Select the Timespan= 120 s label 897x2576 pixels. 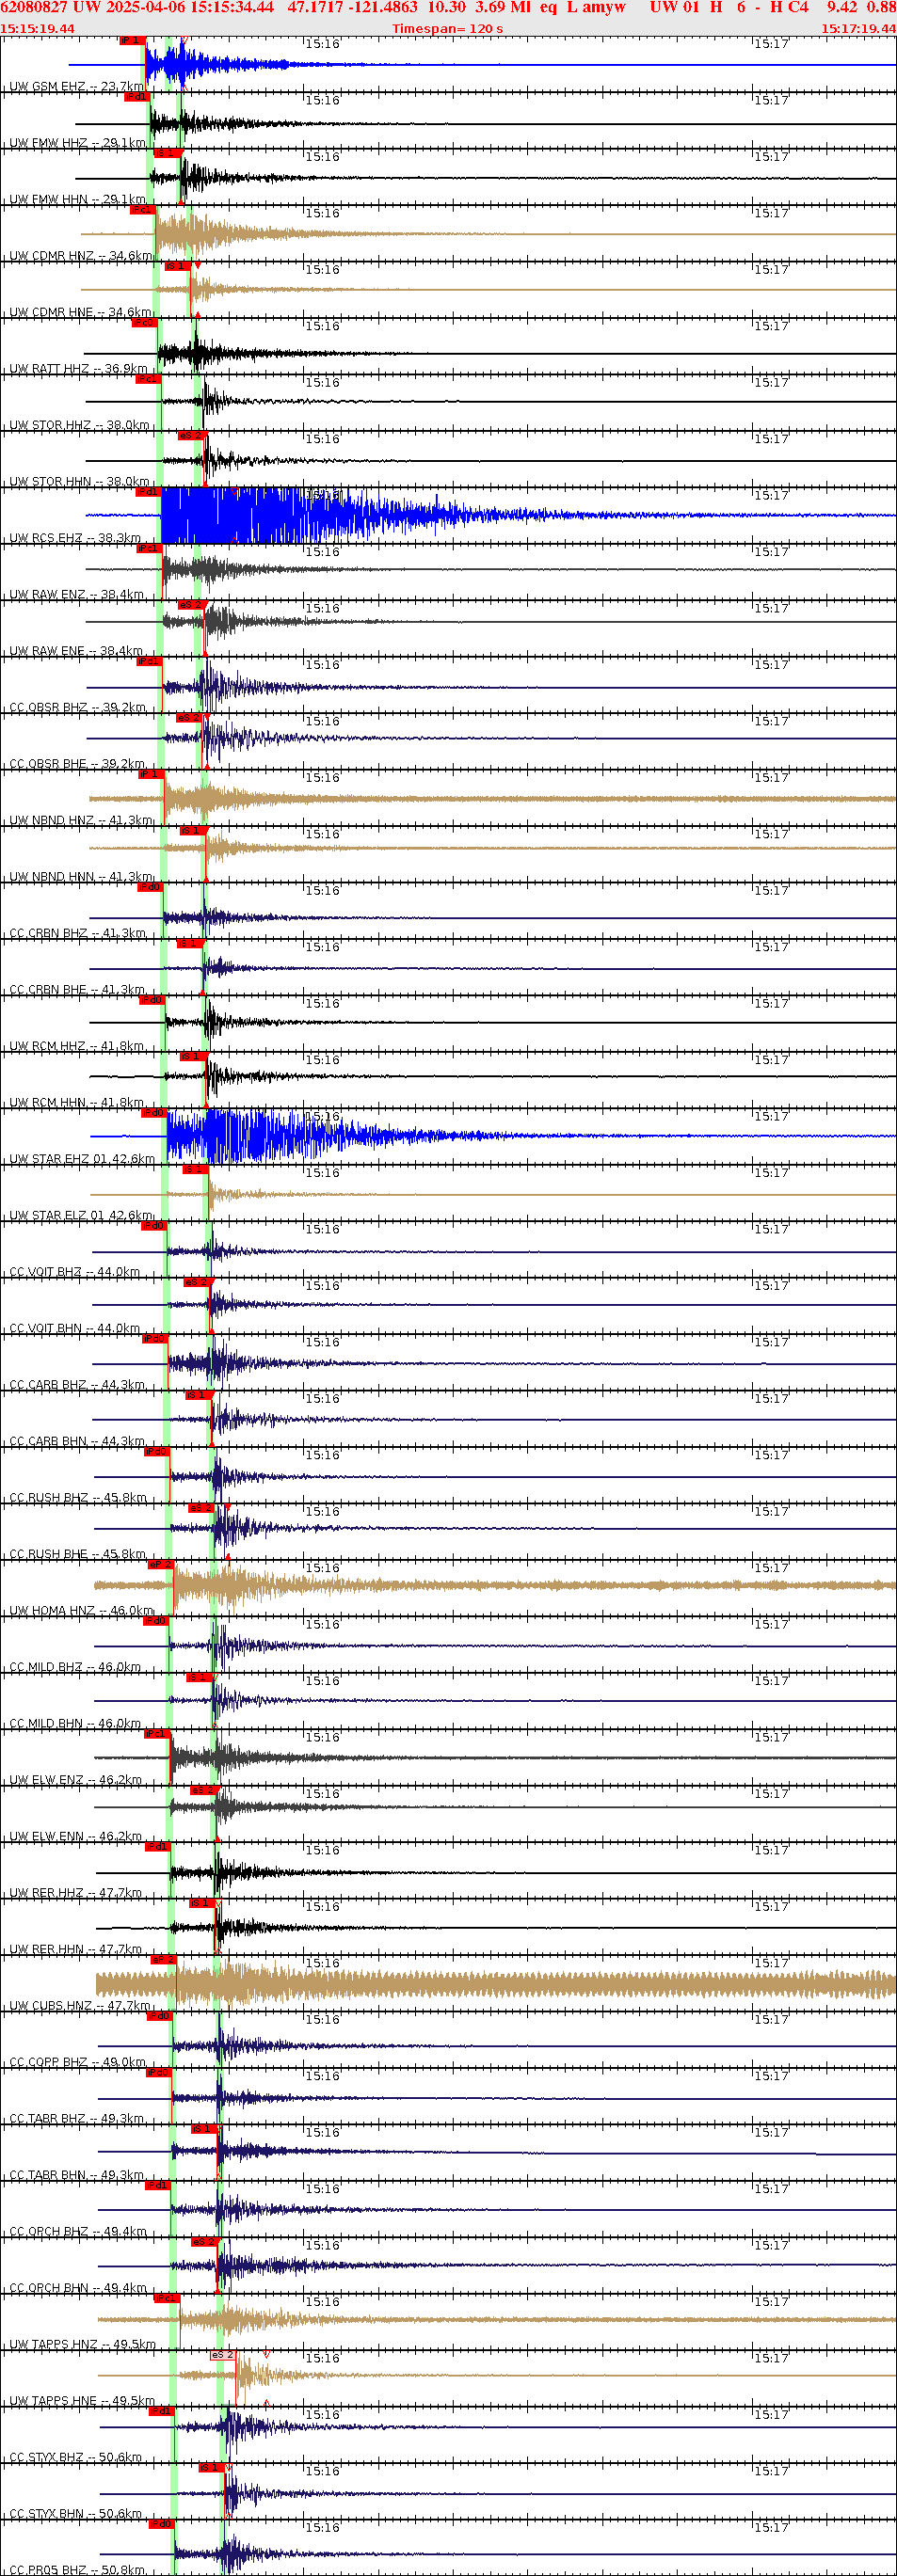[447, 28]
